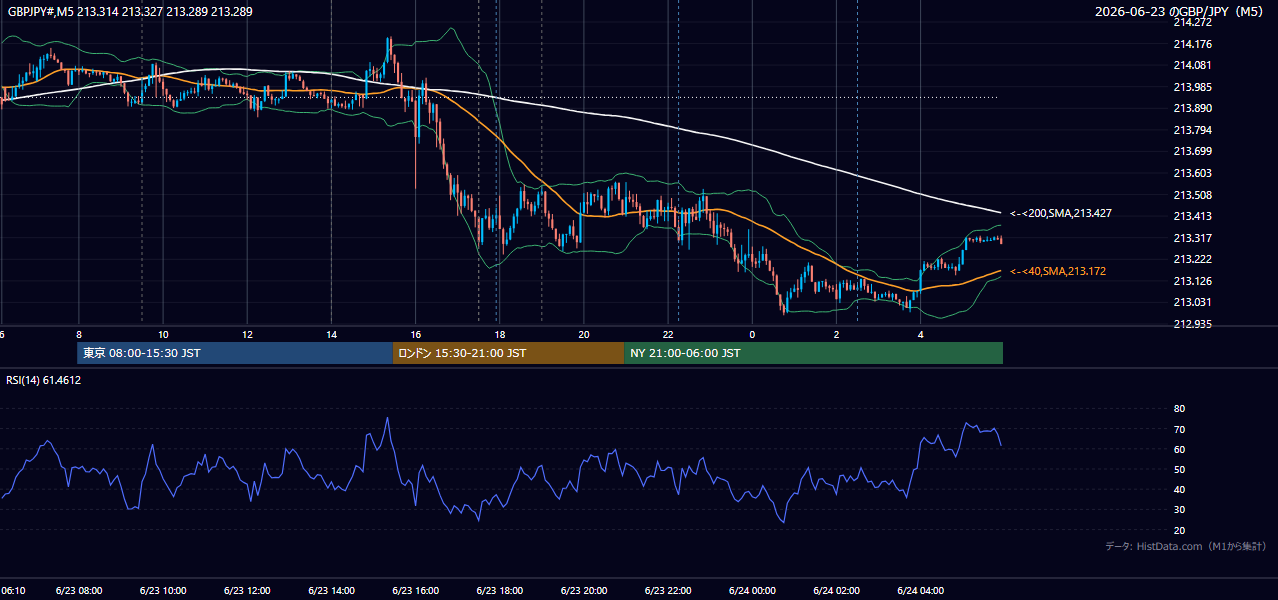The height and width of the screenshot is (600, 1278).
Task: Click the RSI 60 level label
Action: 1179,449
